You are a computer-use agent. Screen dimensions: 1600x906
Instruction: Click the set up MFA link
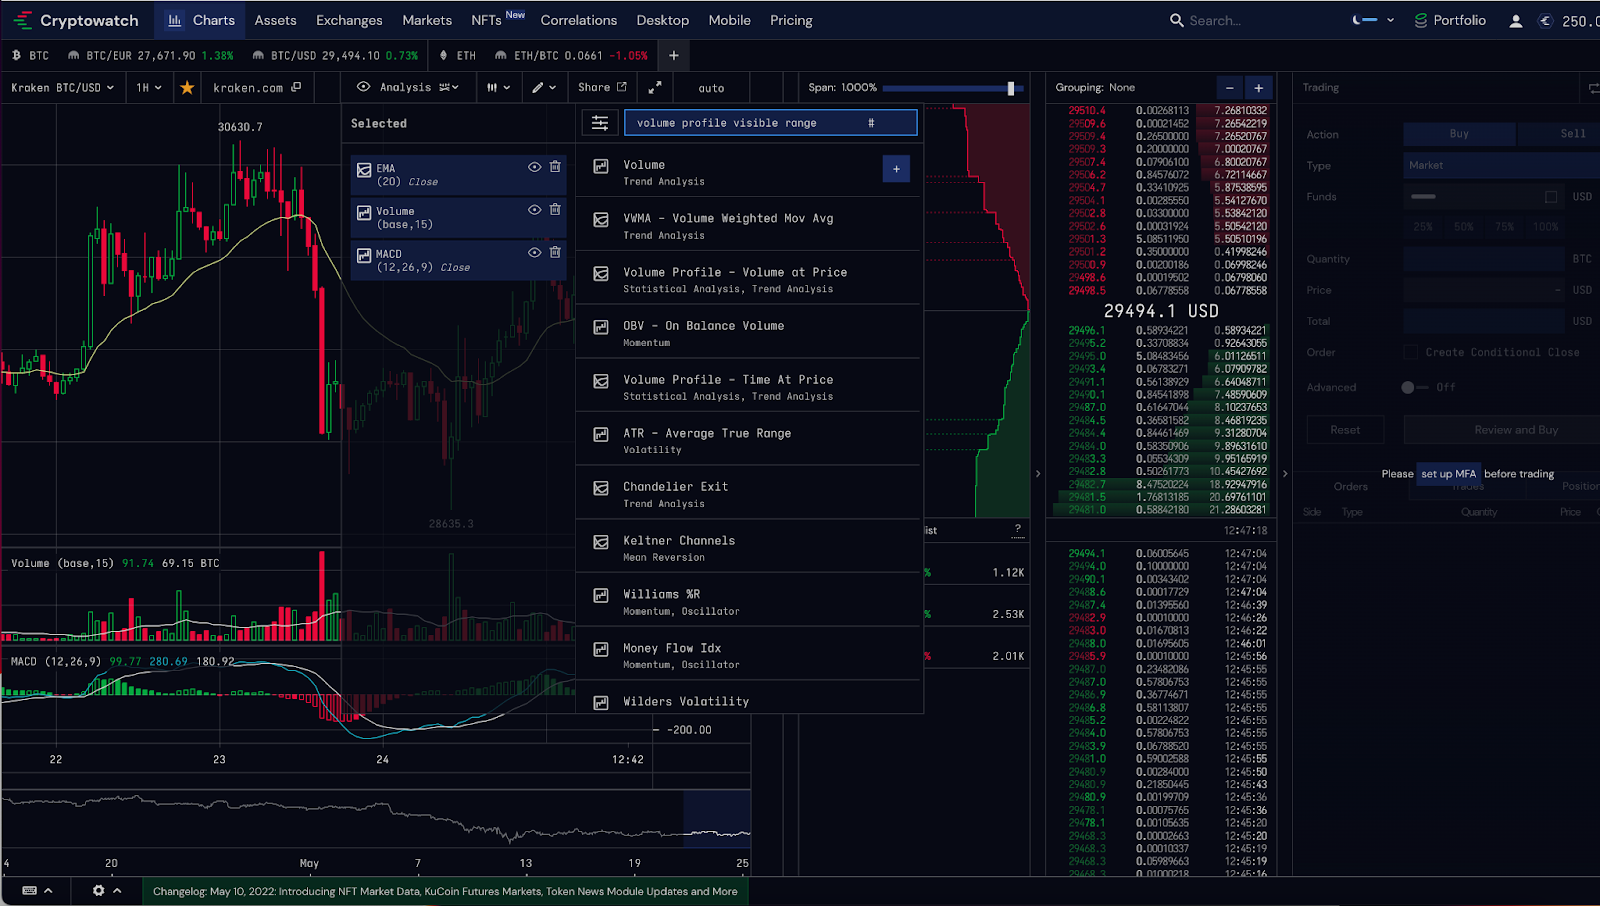(1448, 474)
